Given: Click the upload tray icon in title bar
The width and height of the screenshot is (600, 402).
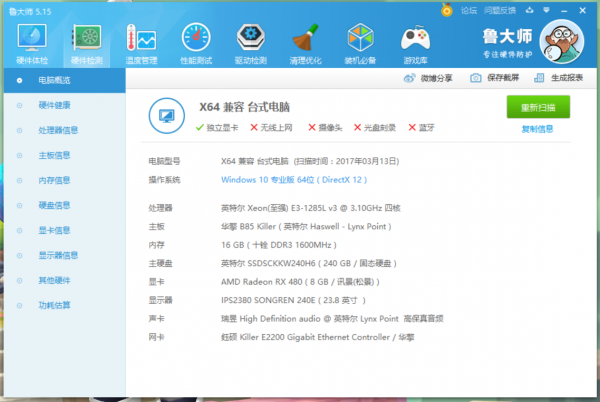Looking at the screenshot, I should pos(530,10).
